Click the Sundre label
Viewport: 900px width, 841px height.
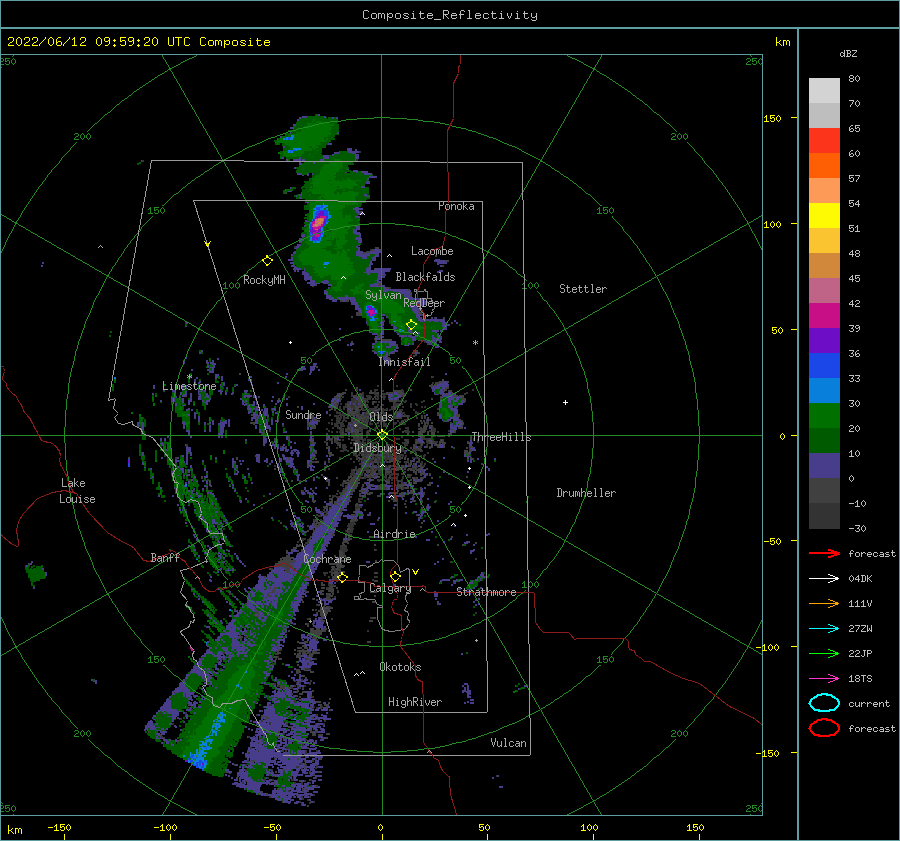pos(303,415)
